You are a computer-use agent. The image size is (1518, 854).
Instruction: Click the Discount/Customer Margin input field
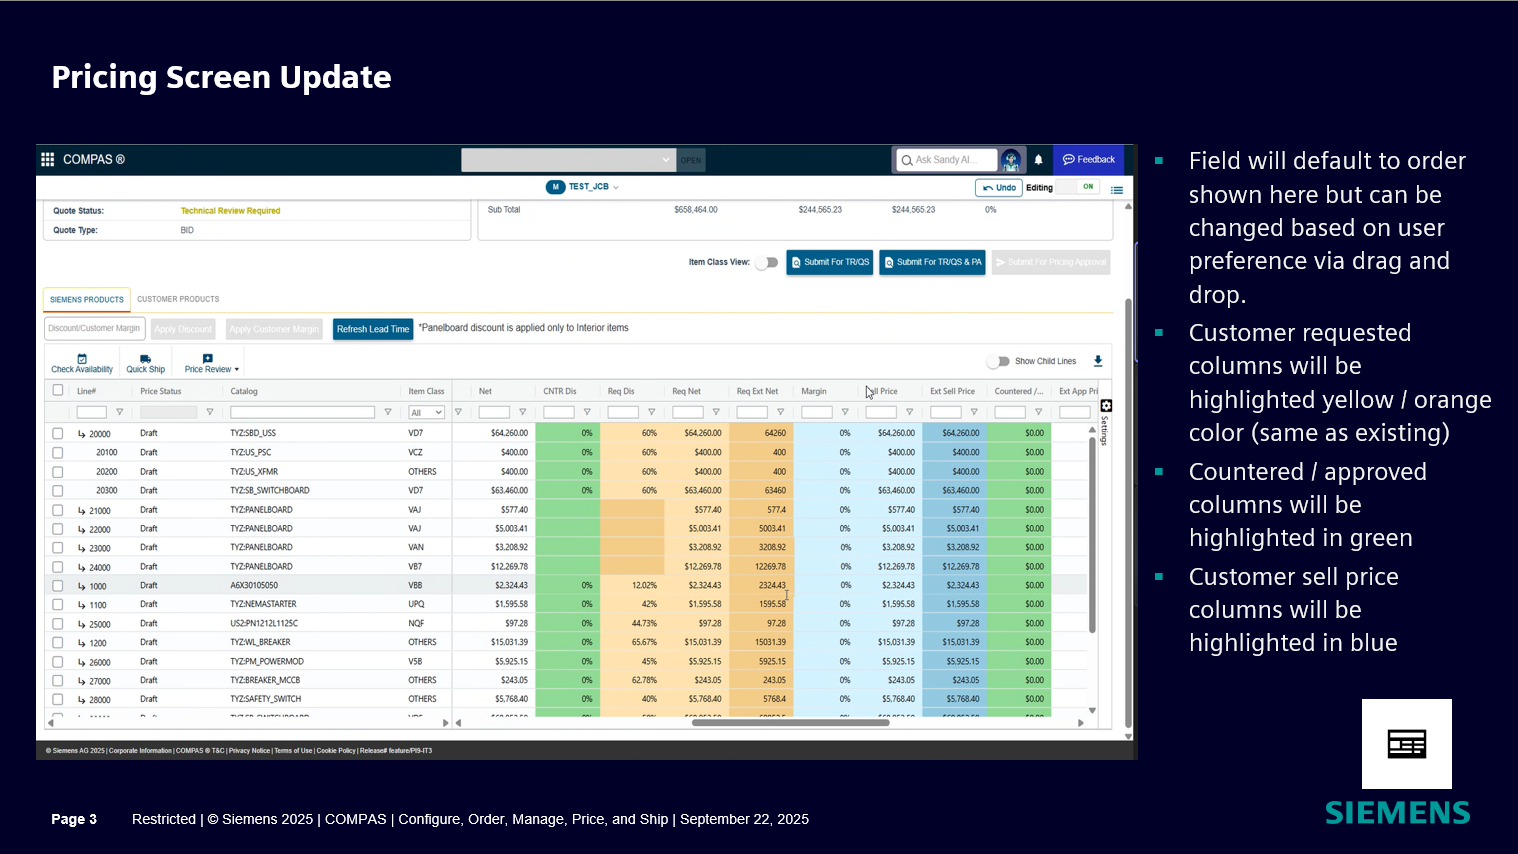(95, 328)
